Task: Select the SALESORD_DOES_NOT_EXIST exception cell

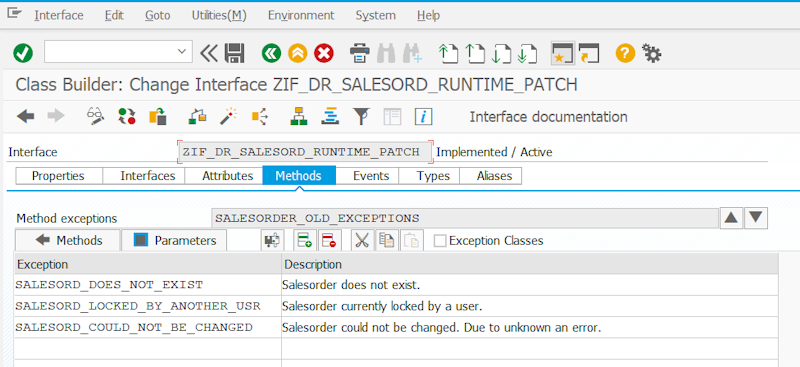Action: [x=147, y=285]
